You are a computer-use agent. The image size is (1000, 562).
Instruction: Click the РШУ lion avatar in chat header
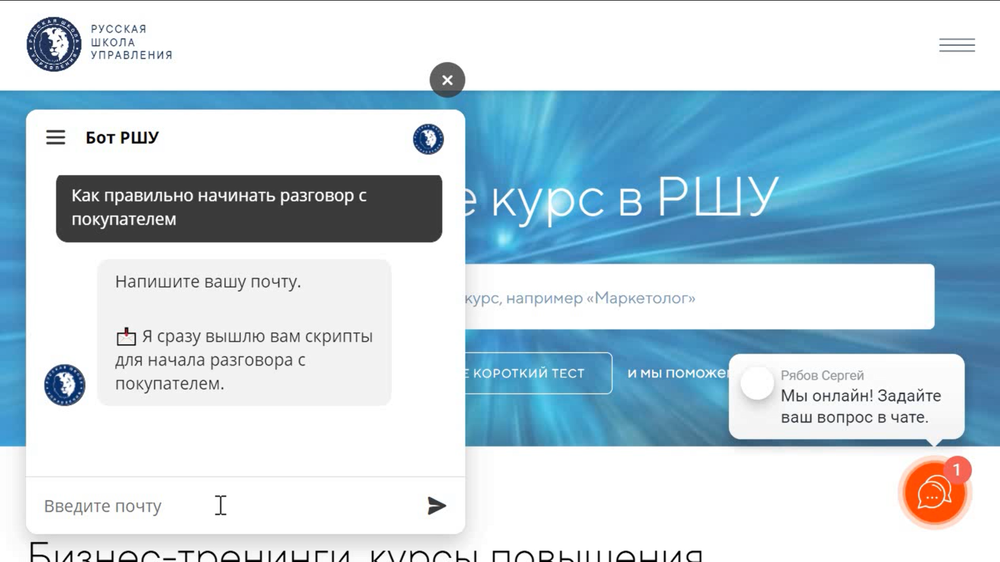428,138
